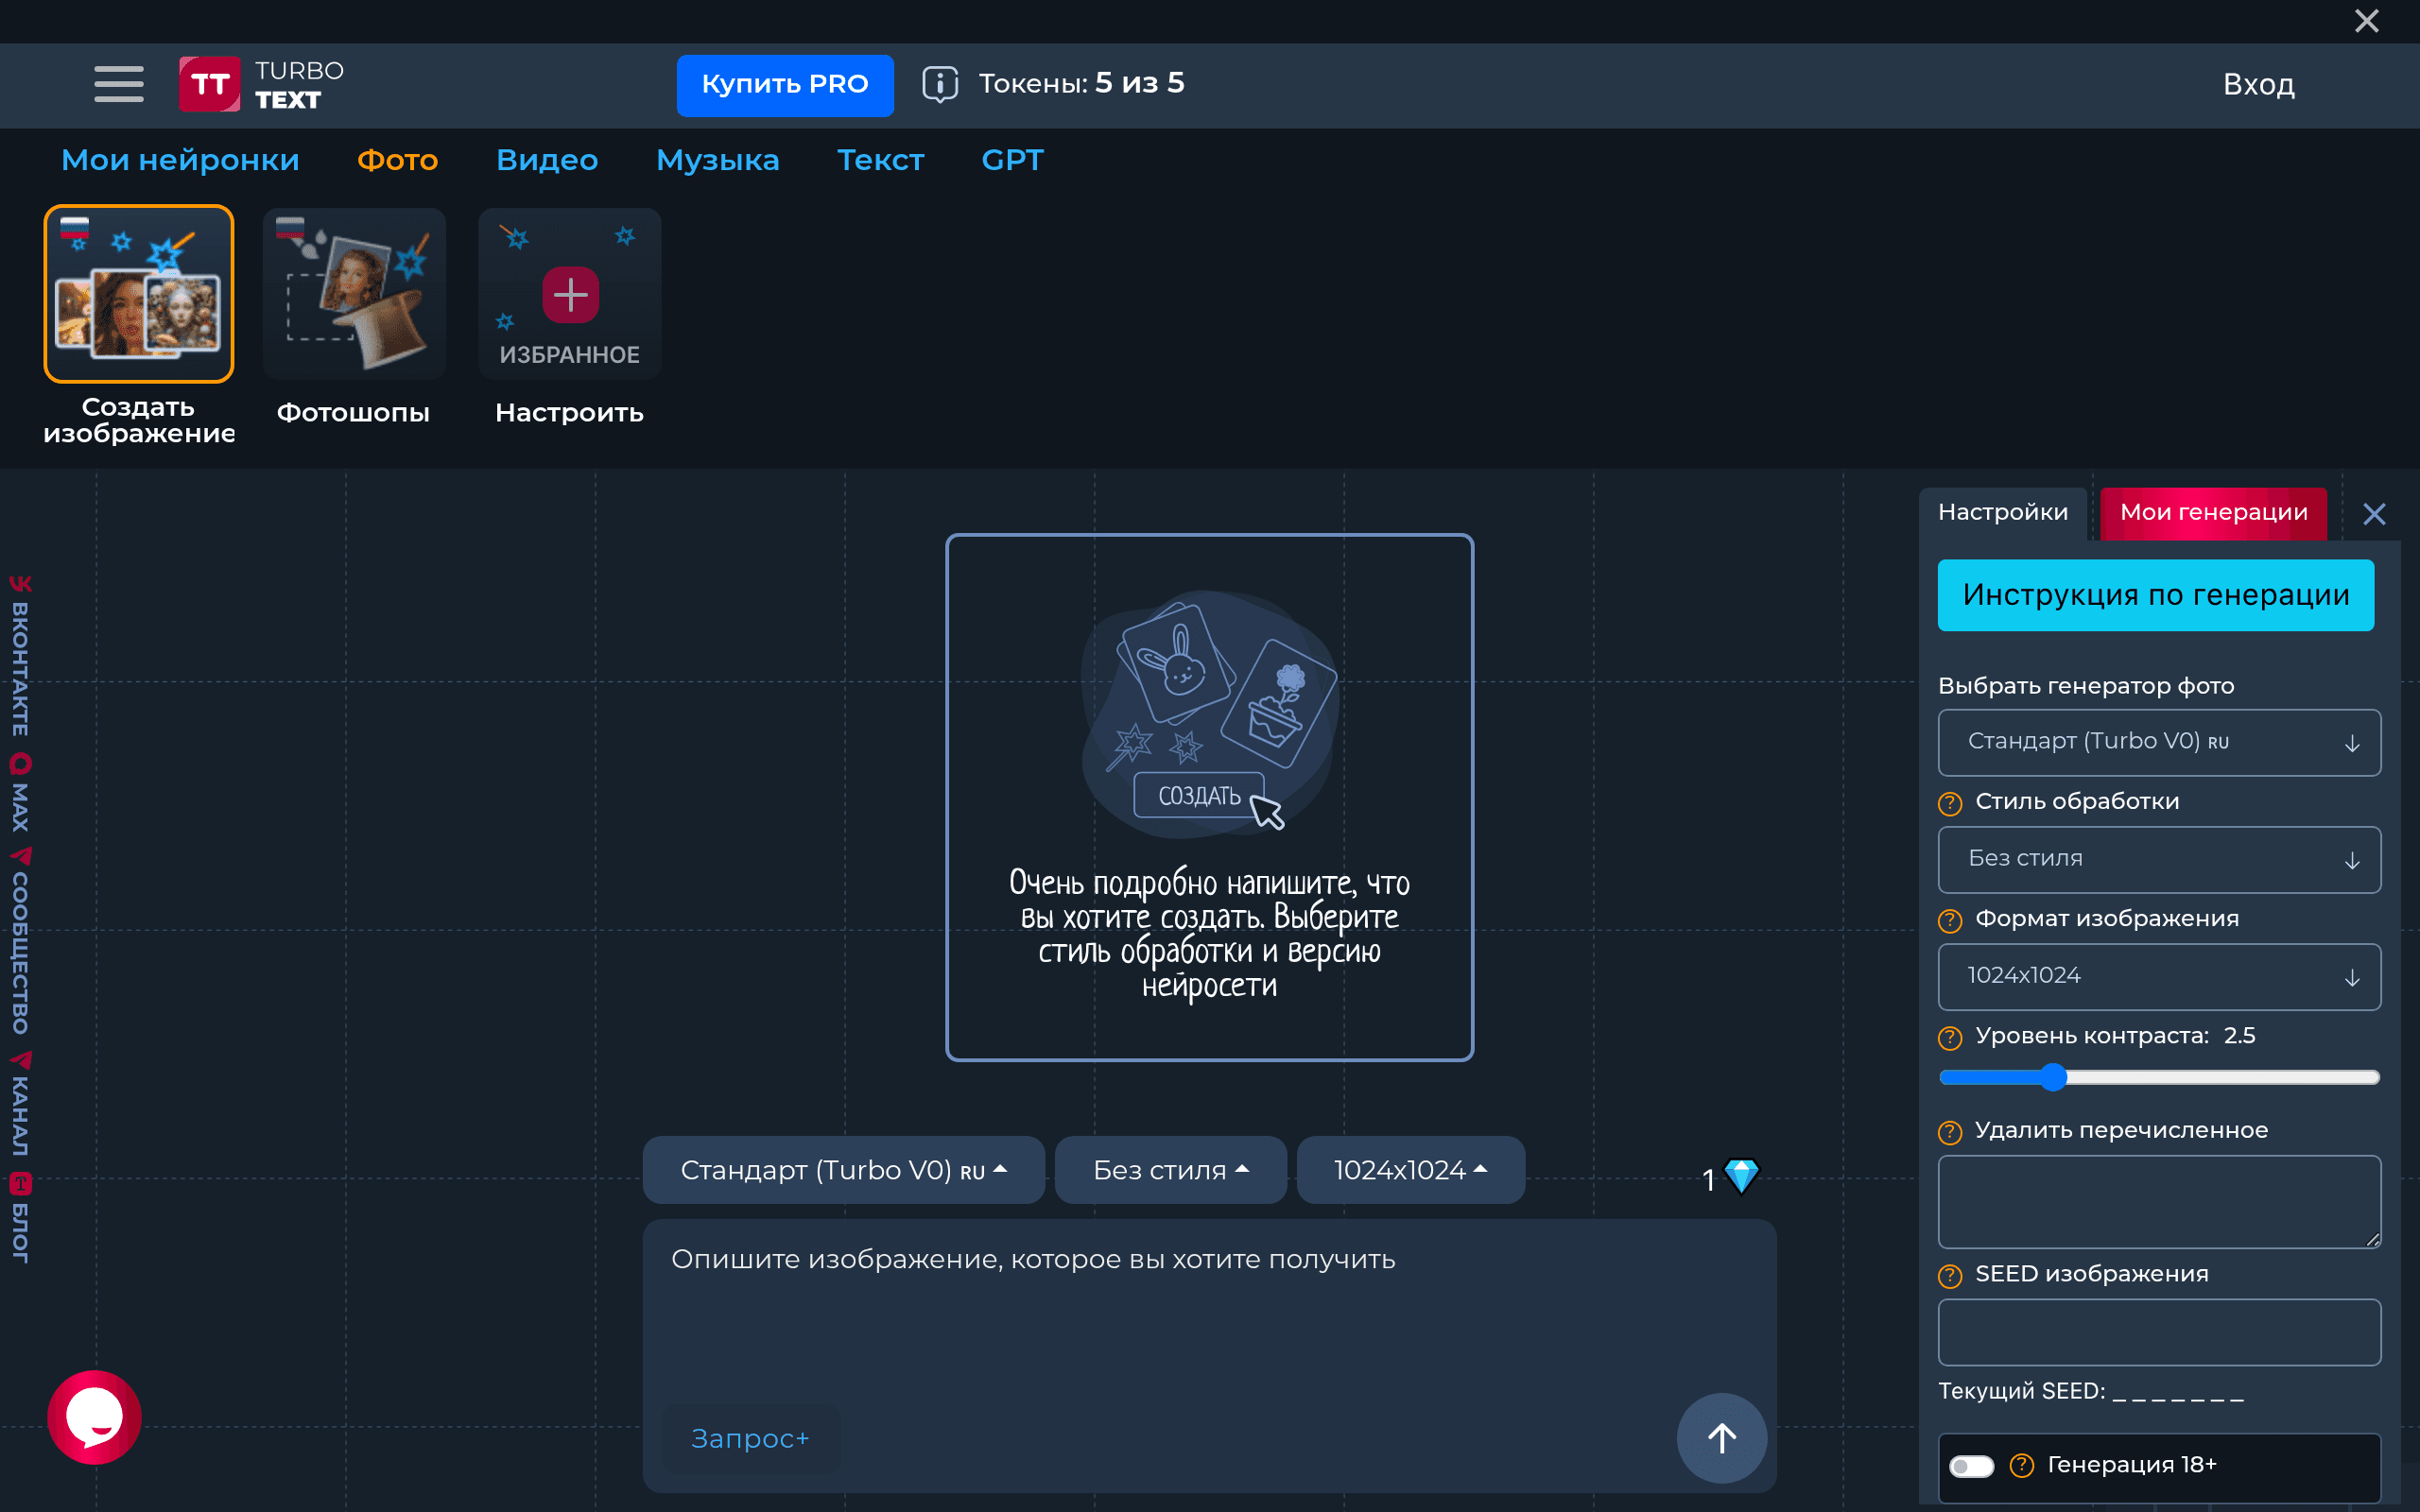This screenshot has width=2420, height=1512.
Task: Open the tokens info icon
Action: [940, 84]
